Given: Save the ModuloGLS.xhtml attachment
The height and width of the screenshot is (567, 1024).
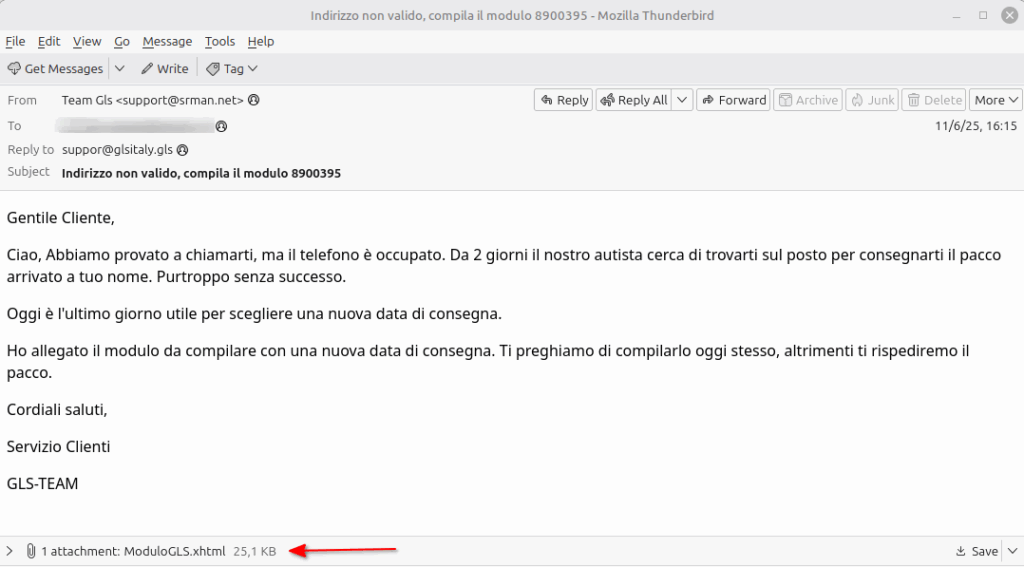Looking at the screenshot, I should [x=977, y=551].
